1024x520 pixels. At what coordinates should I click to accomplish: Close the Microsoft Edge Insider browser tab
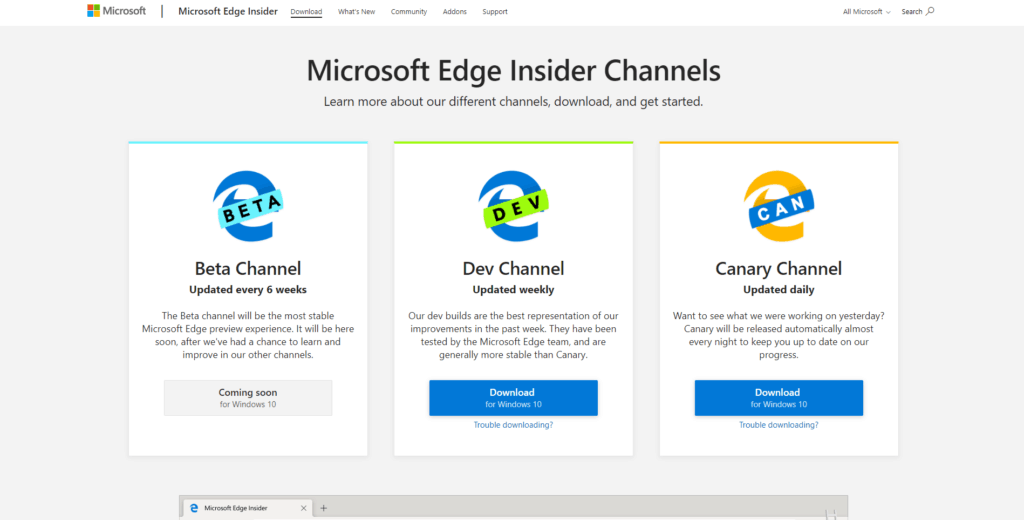304,508
